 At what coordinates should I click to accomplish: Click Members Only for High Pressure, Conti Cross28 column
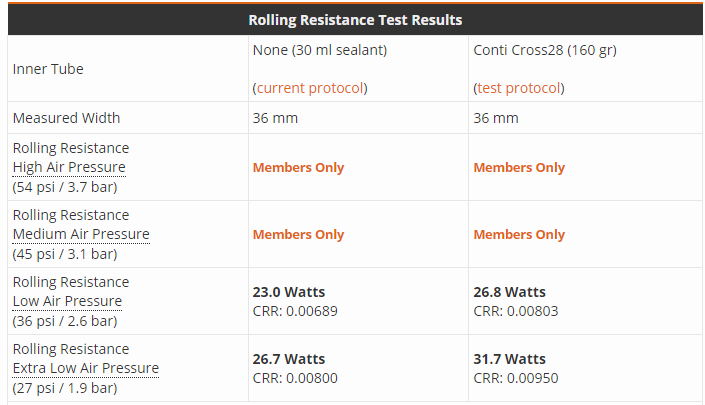click(x=519, y=168)
